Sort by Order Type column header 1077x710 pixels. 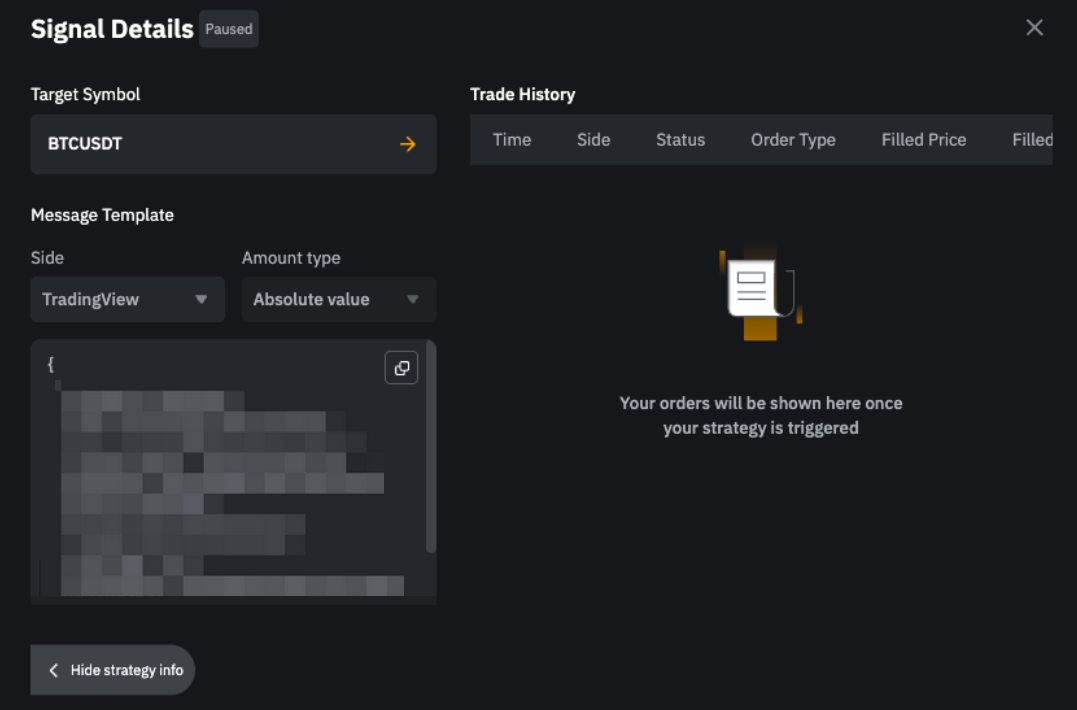click(x=793, y=140)
